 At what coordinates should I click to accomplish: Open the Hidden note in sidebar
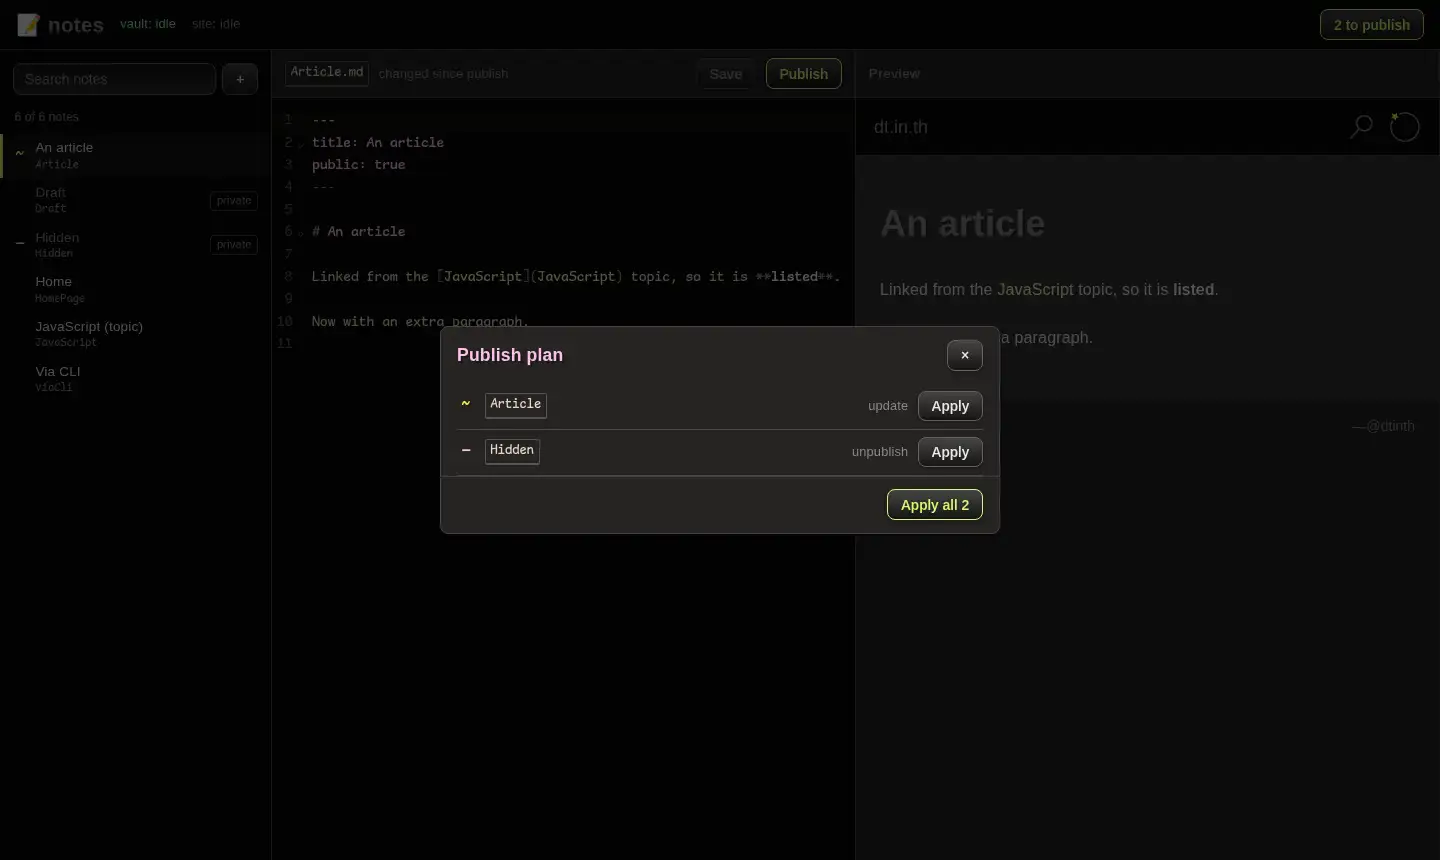pos(136,245)
